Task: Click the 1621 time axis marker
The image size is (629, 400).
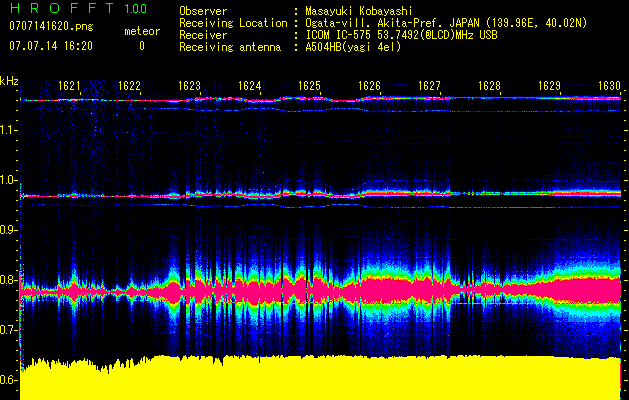Action: pyautogui.click(x=69, y=86)
